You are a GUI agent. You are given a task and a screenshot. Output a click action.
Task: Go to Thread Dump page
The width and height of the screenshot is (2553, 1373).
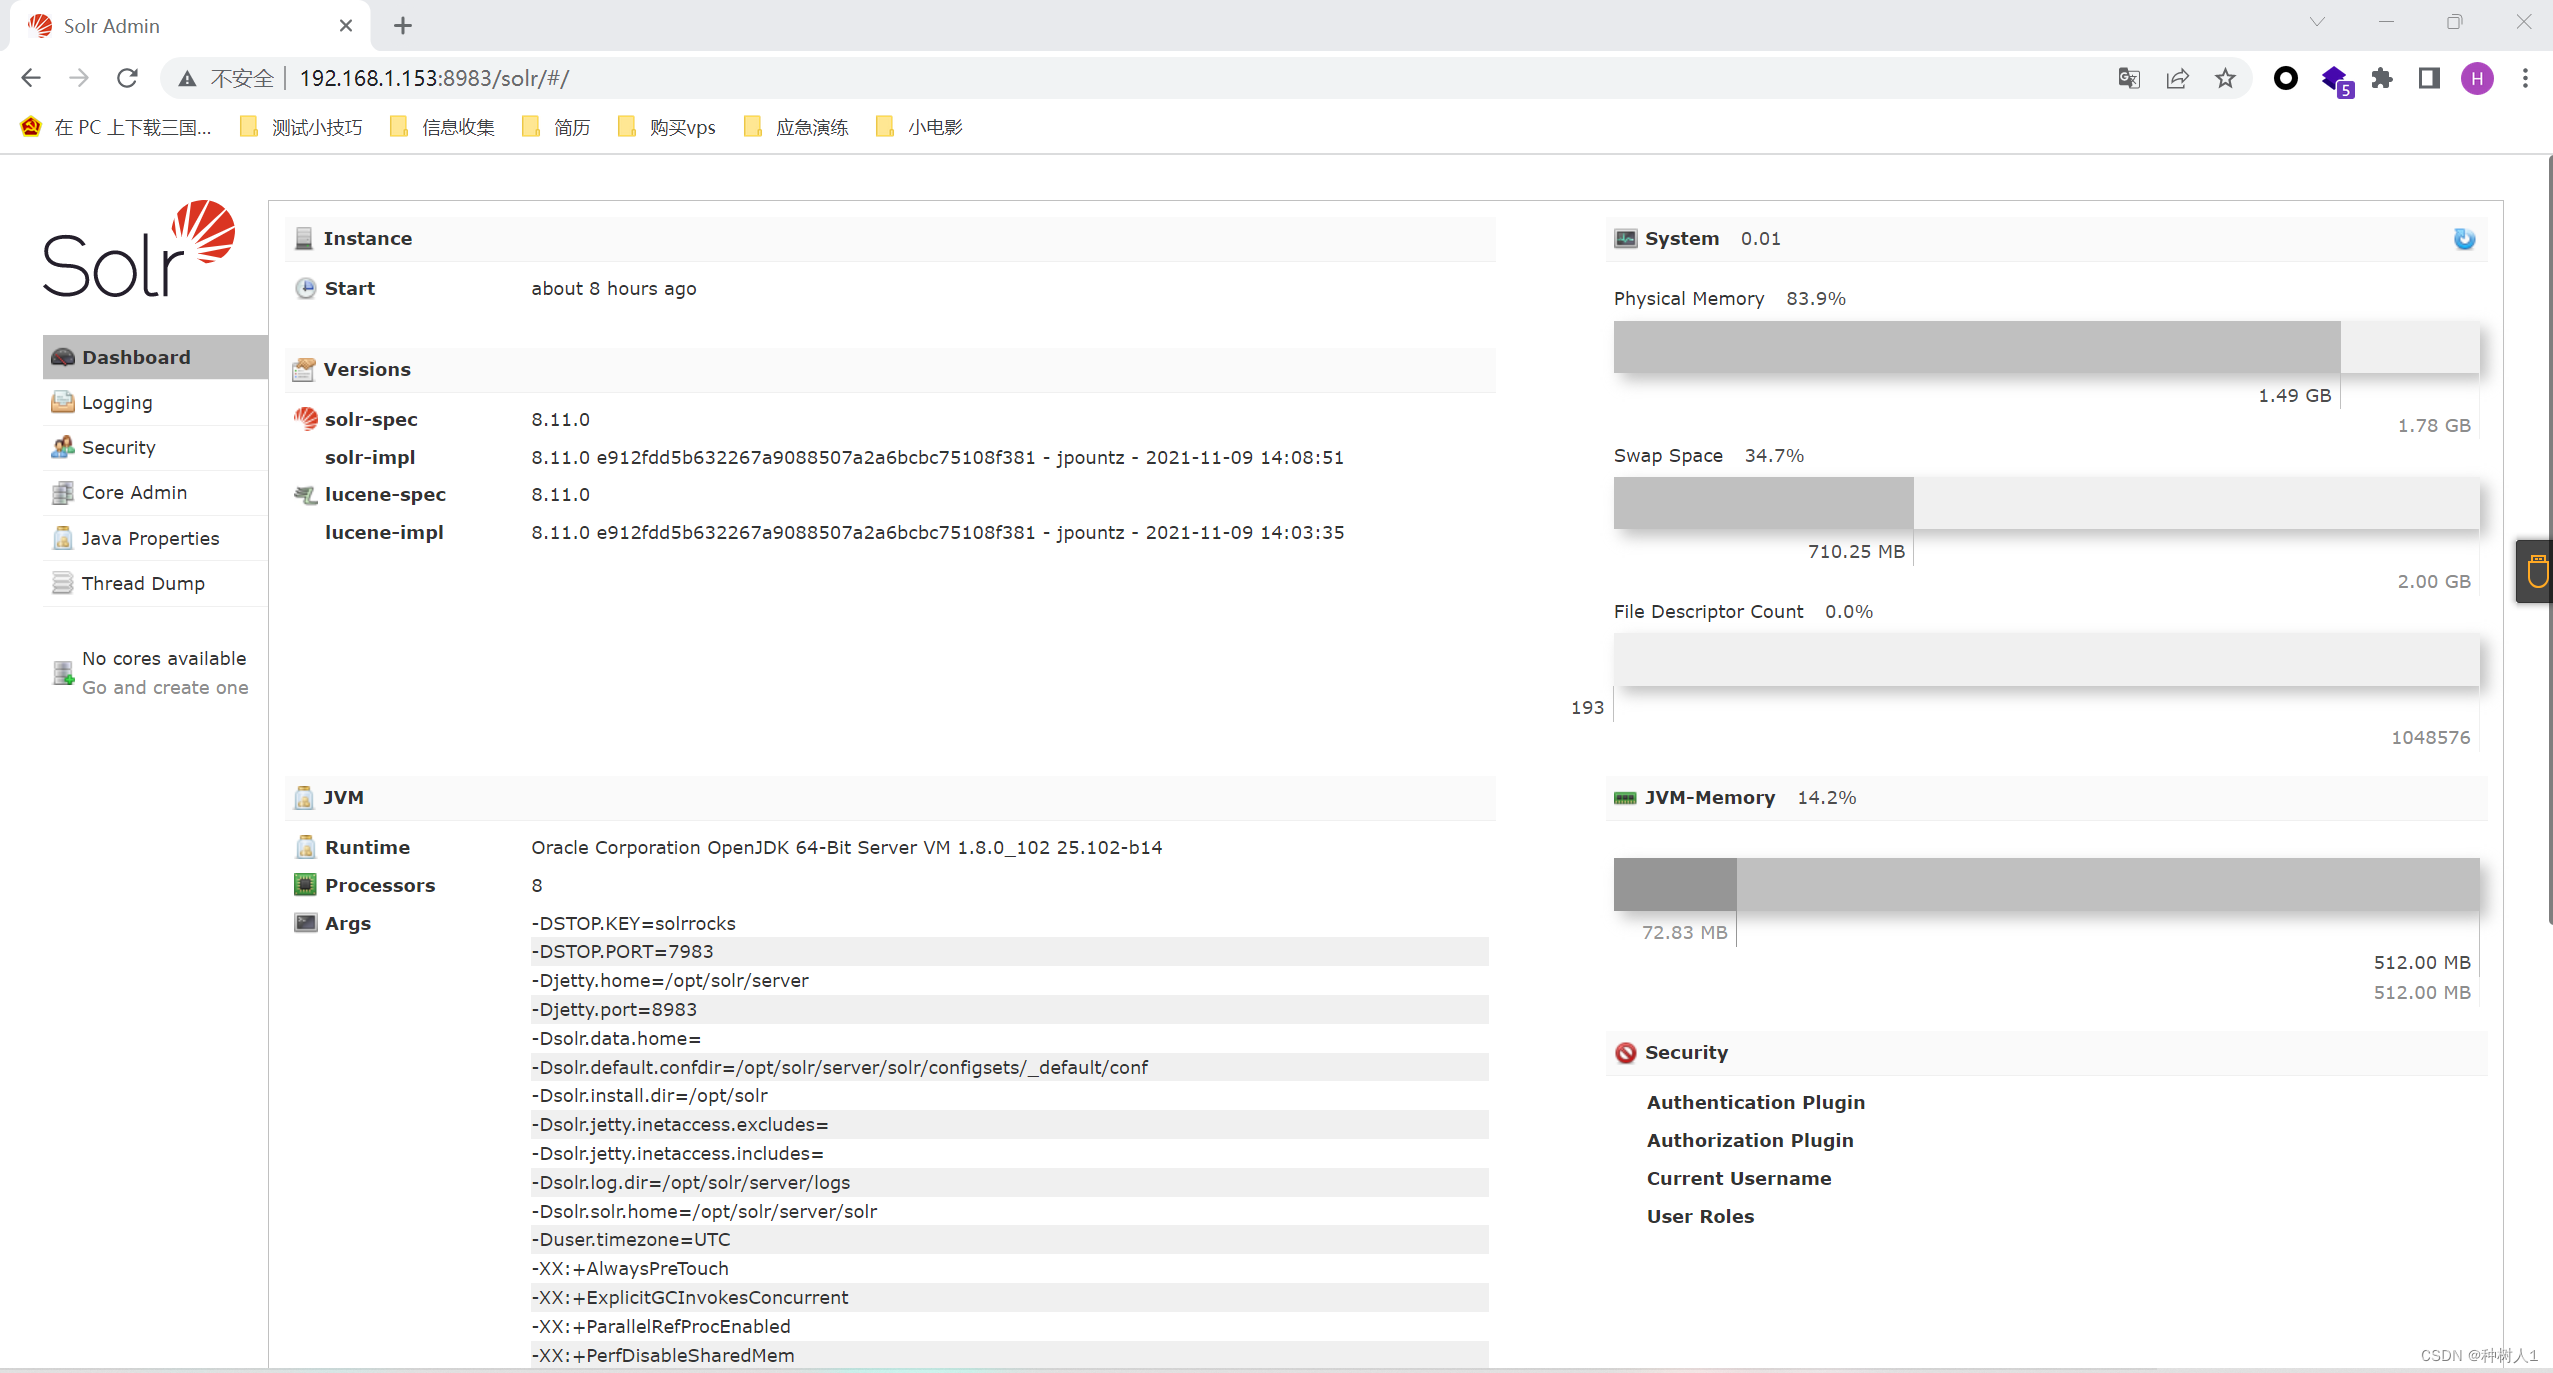pyautogui.click(x=143, y=583)
